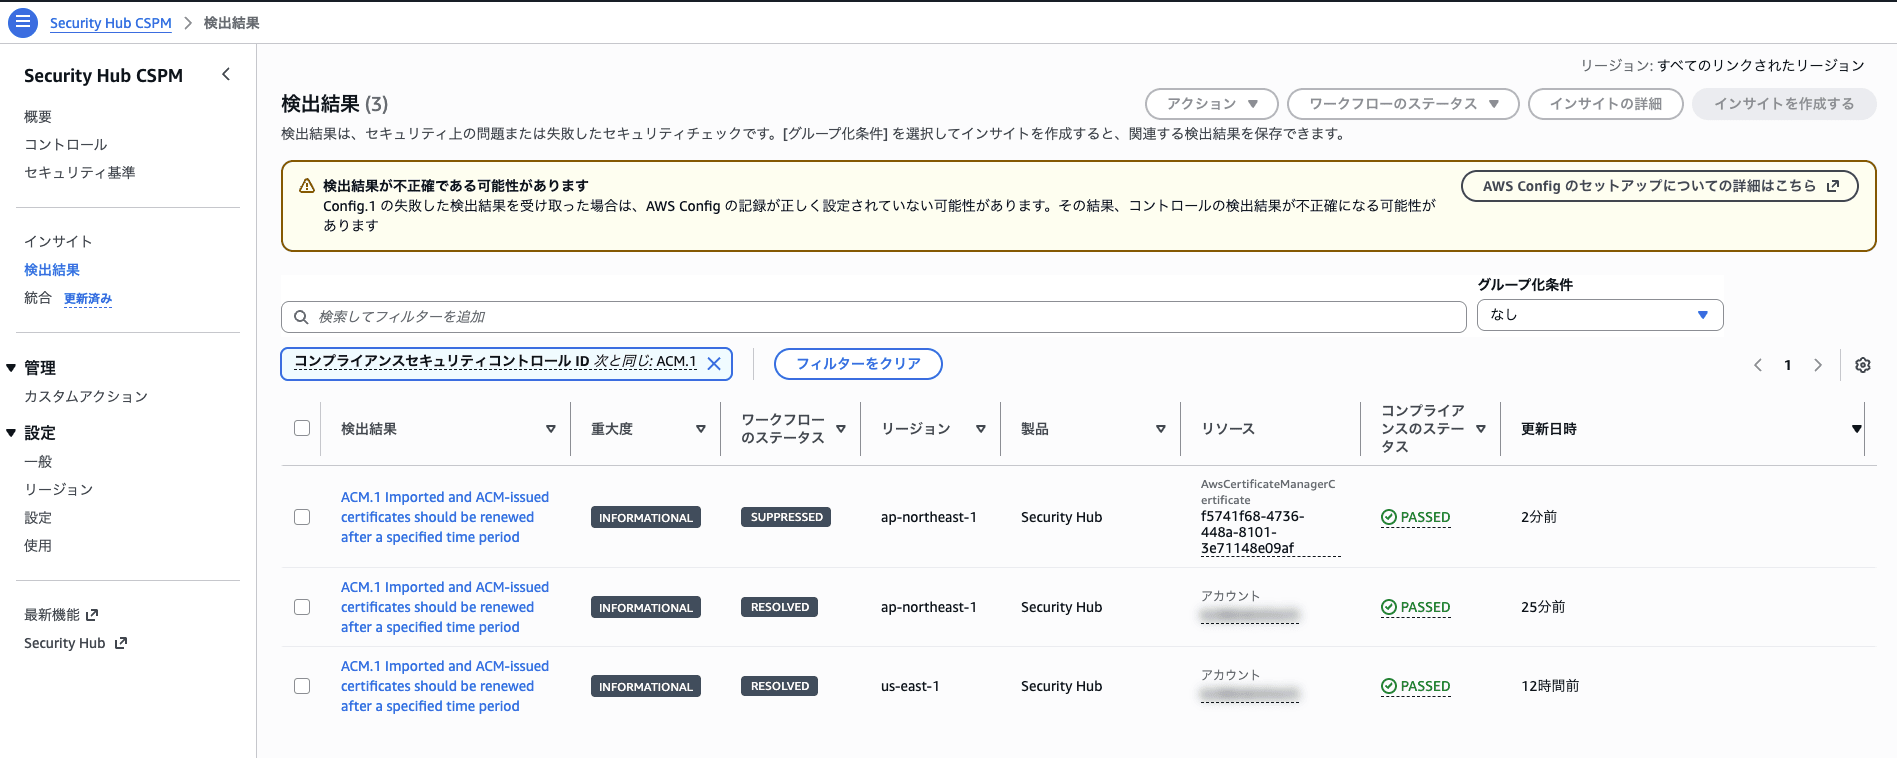Image resolution: width=1897 pixels, height=758 pixels.
Task: Collapse the 管理 section triangle
Action: tap(11, 368)
